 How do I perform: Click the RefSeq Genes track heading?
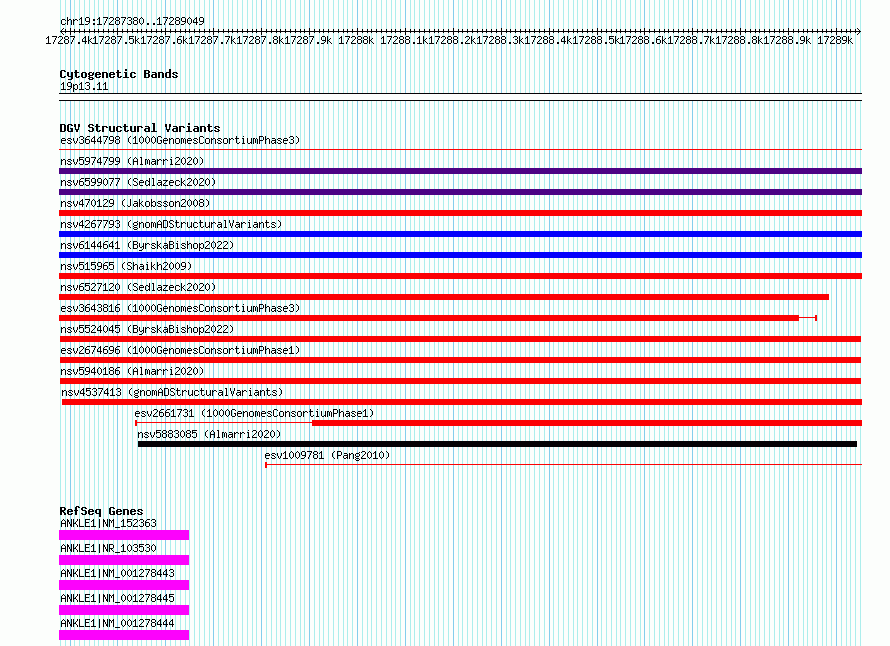[x=101, y=511]
